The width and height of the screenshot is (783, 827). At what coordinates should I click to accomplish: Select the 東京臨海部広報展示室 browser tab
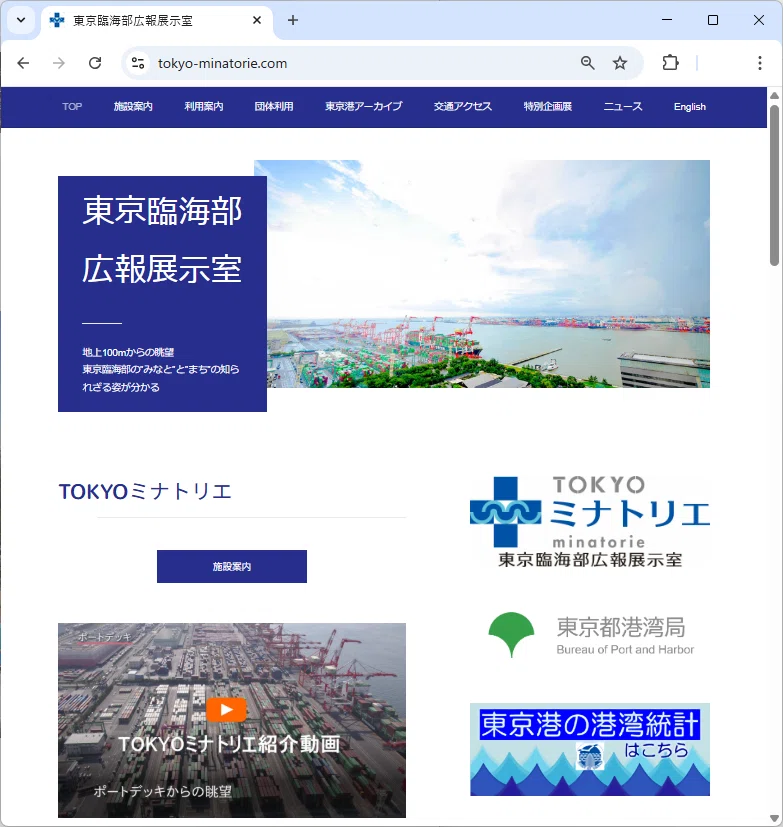(x=157, y=21)
